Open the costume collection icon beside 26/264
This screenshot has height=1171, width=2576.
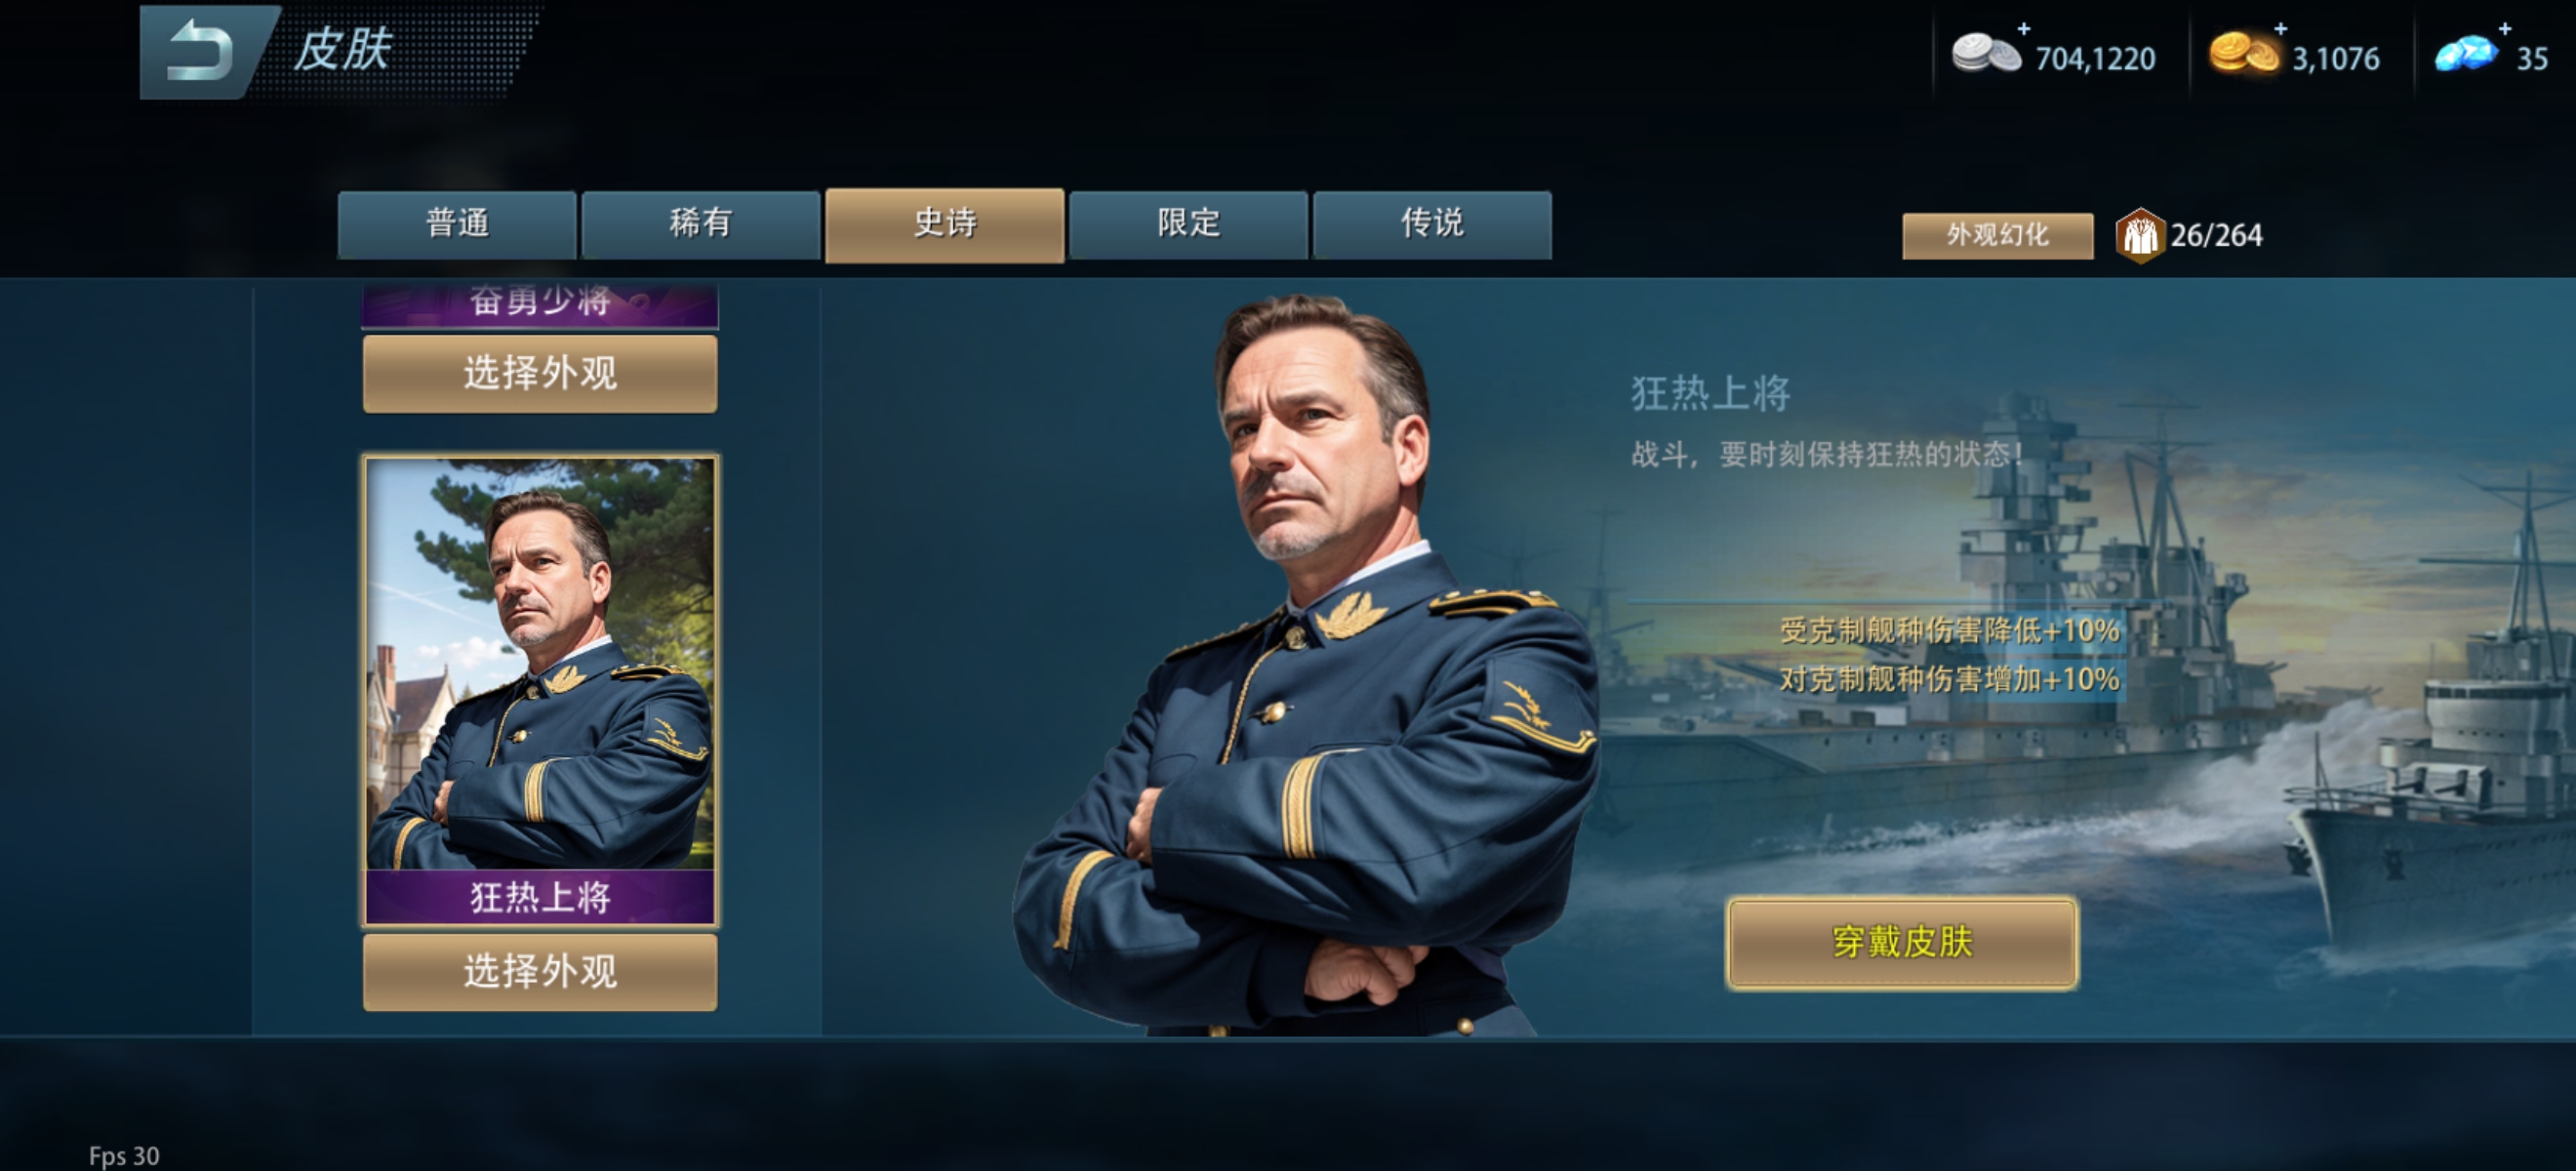coord(2139,235)
